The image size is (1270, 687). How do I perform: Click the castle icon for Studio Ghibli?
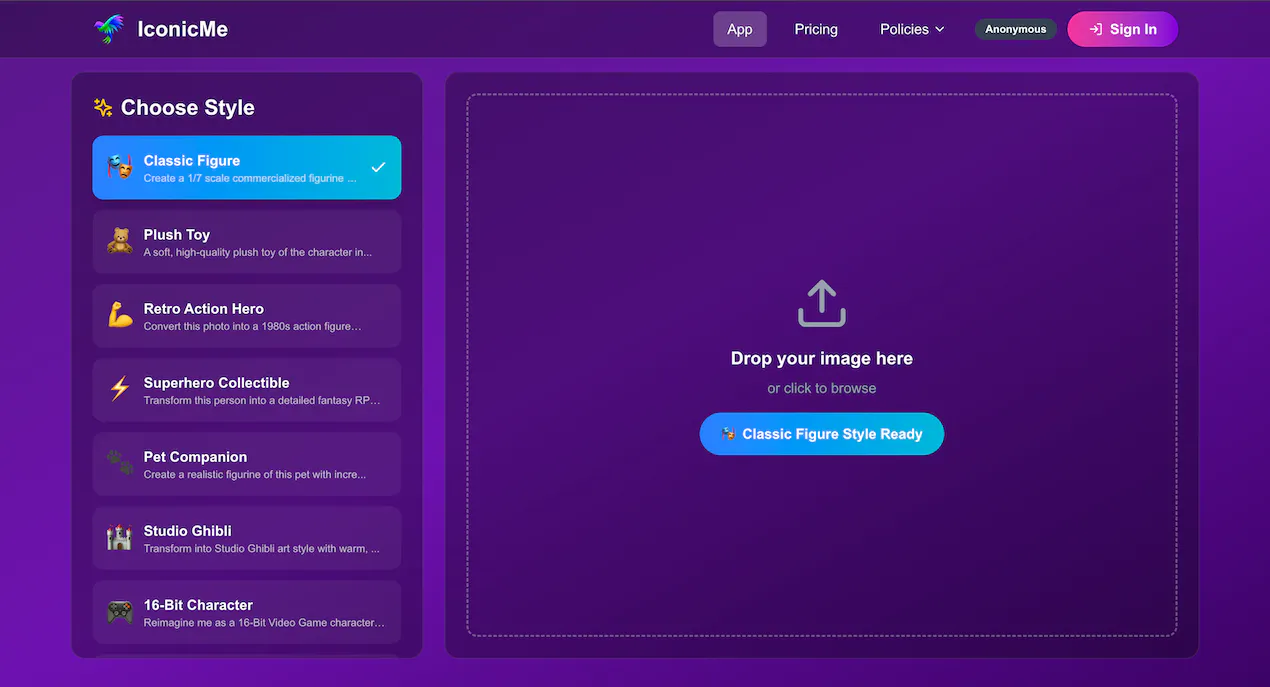[120, 537]
